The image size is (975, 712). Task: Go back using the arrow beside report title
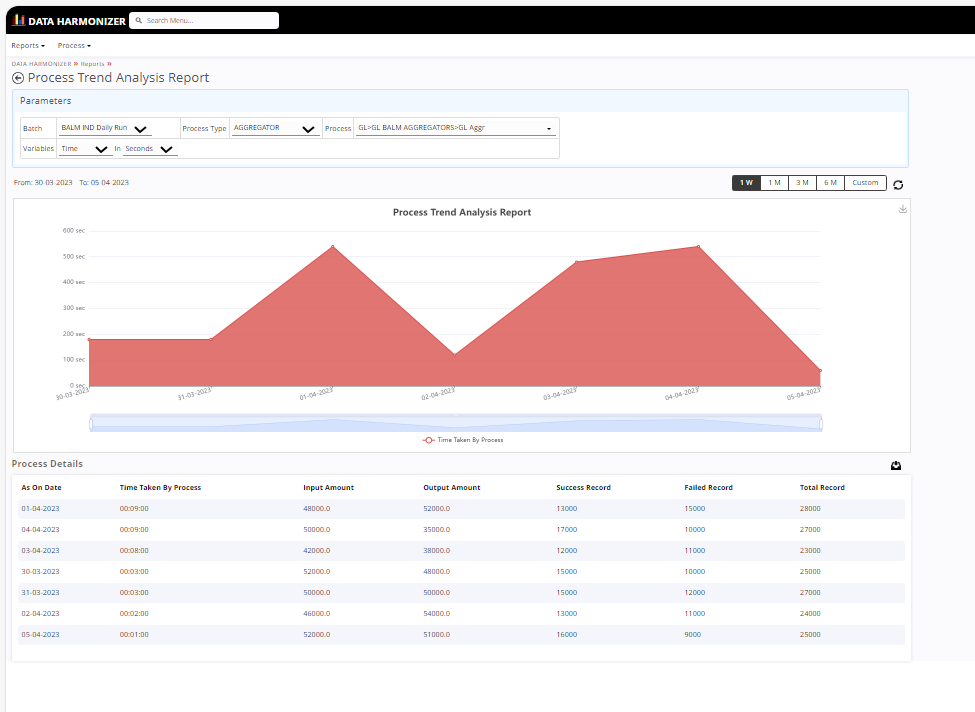tap(18, 78)
